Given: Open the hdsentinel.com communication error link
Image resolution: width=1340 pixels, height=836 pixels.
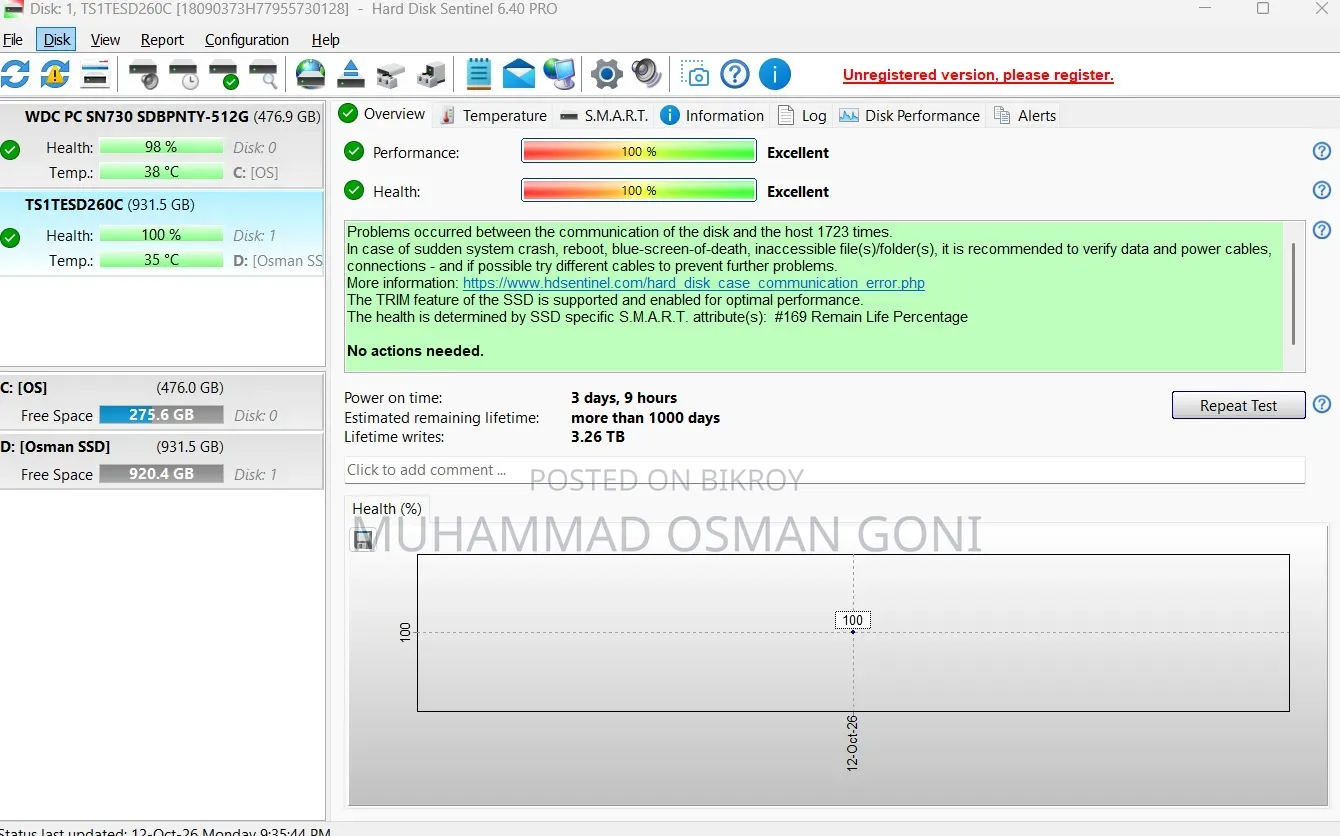Looking at the screenshot, I should (x=694, y=283).
